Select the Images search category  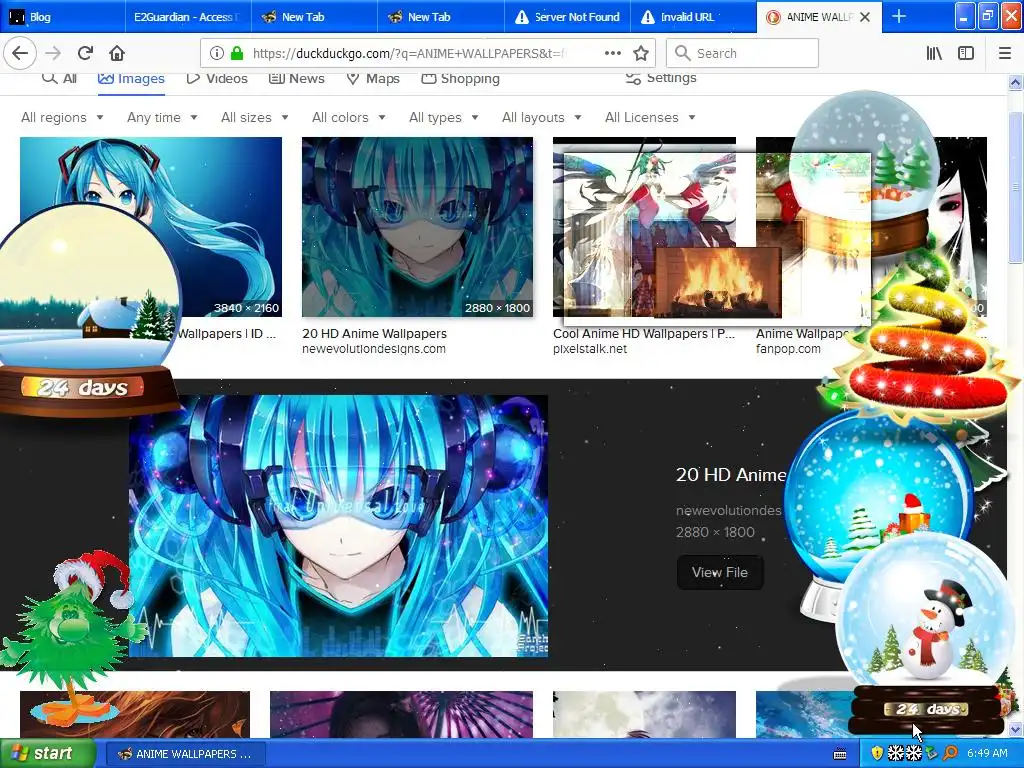(x=131, y=79)
